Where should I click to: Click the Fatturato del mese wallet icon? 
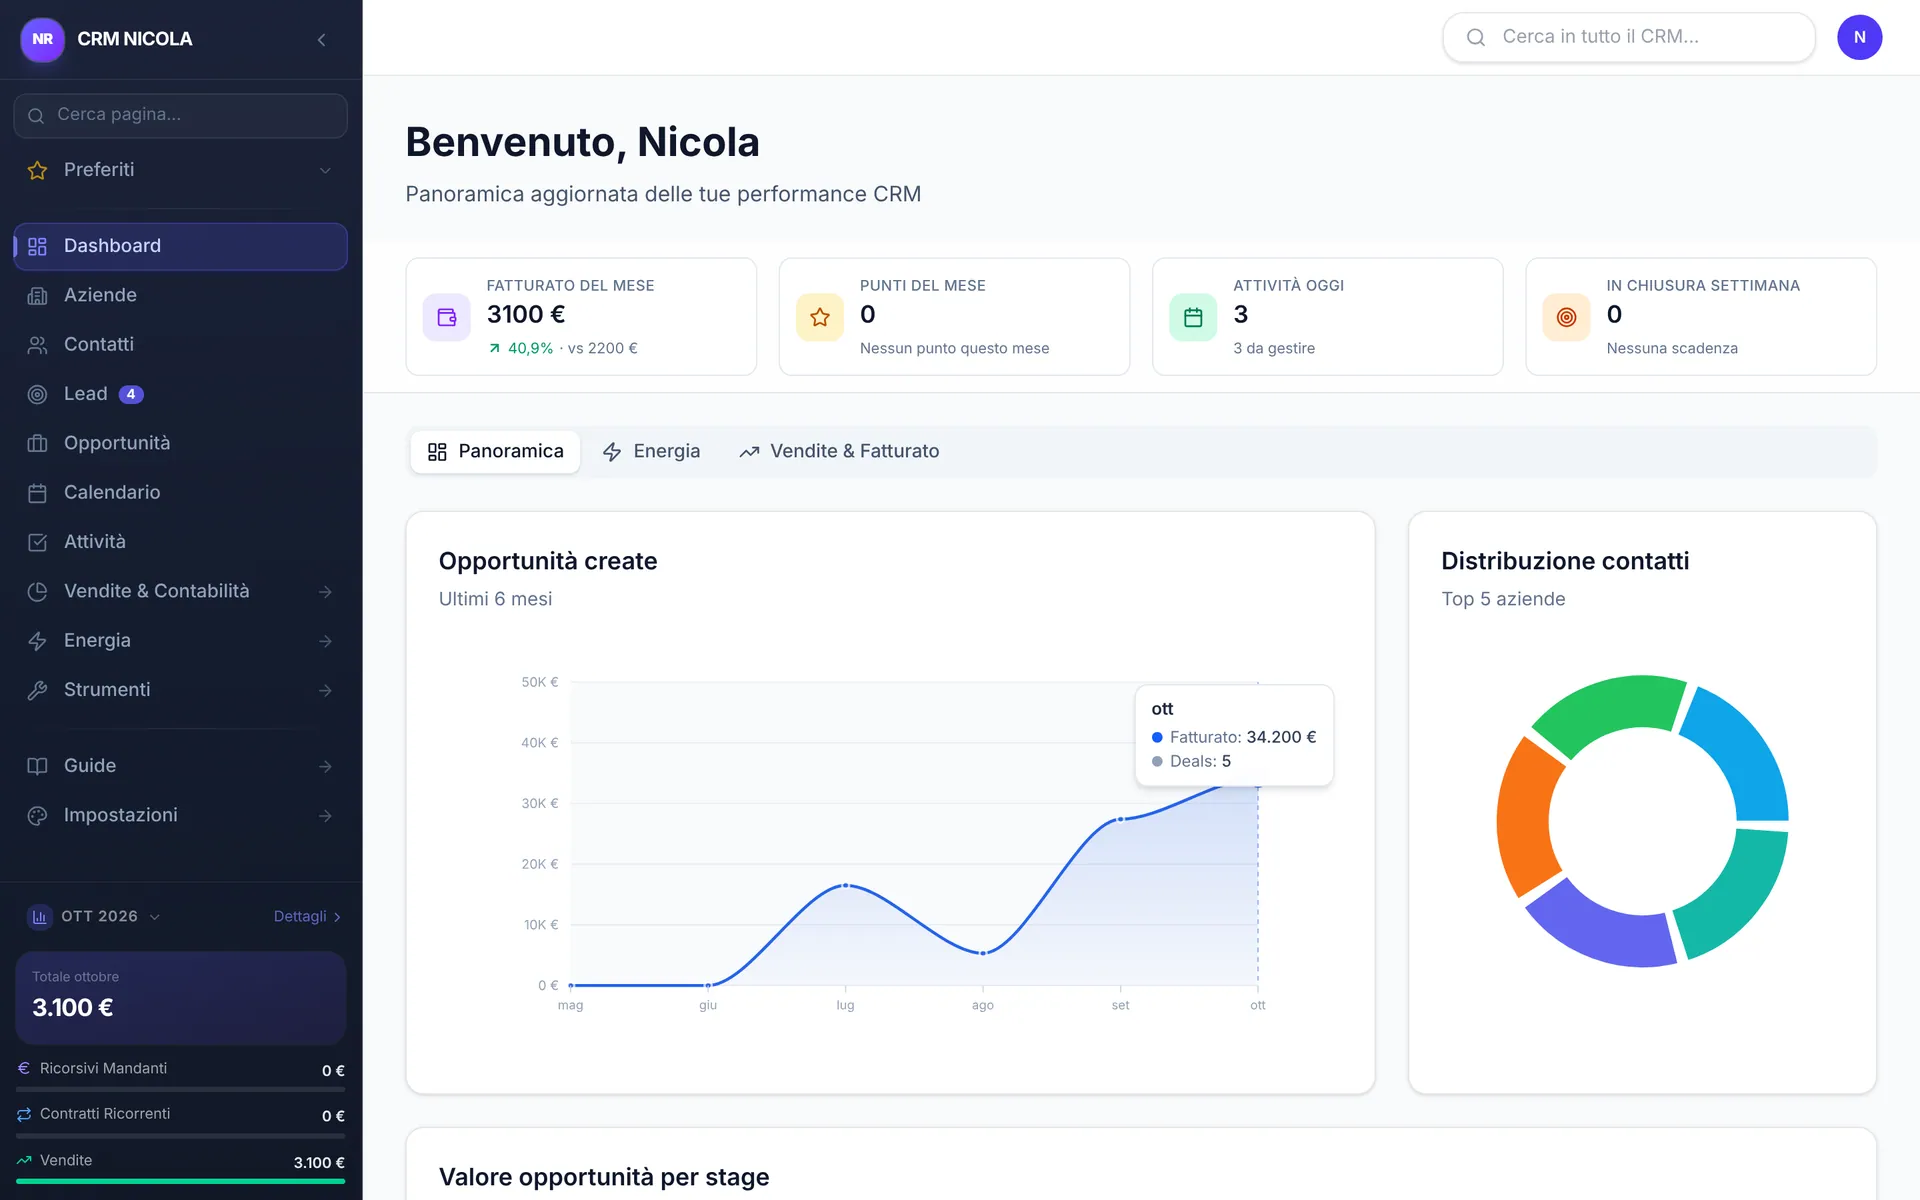point(447,317)
